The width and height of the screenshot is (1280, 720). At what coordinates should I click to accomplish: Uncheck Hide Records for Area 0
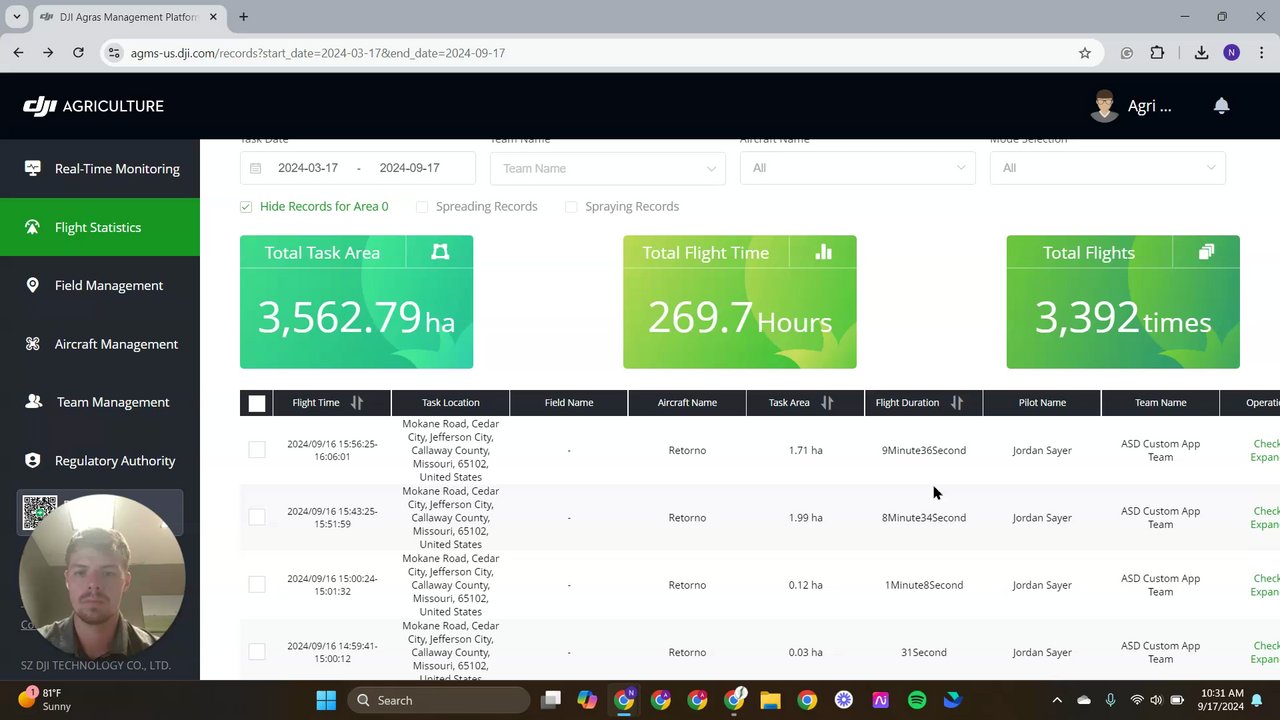coord(246,206)
